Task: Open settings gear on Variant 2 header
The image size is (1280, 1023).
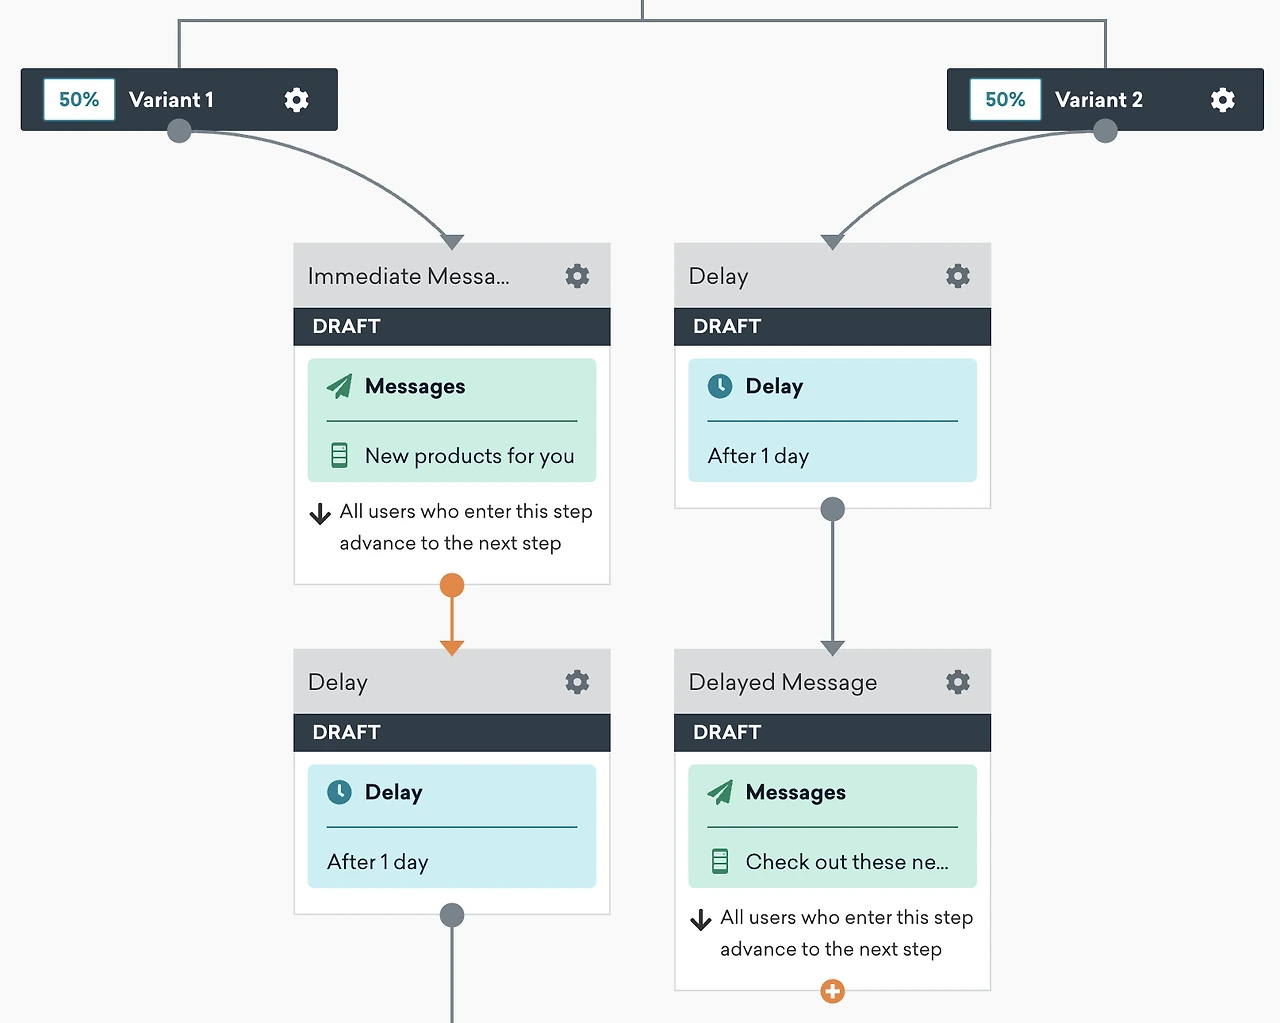Action: (x=1222, y=99)
